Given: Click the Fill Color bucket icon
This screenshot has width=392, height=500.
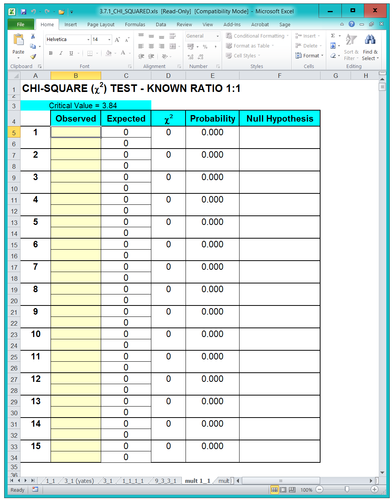Looking at the screenshot, I should click(x=108, y=53).
